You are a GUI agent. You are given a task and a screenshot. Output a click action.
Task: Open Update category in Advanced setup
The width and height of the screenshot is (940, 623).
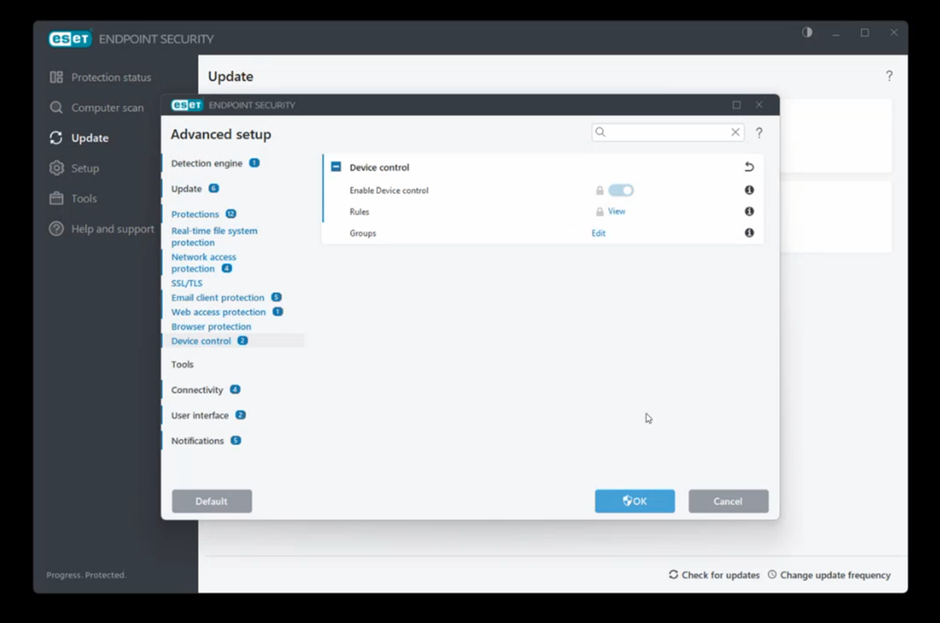click(186, 189)
